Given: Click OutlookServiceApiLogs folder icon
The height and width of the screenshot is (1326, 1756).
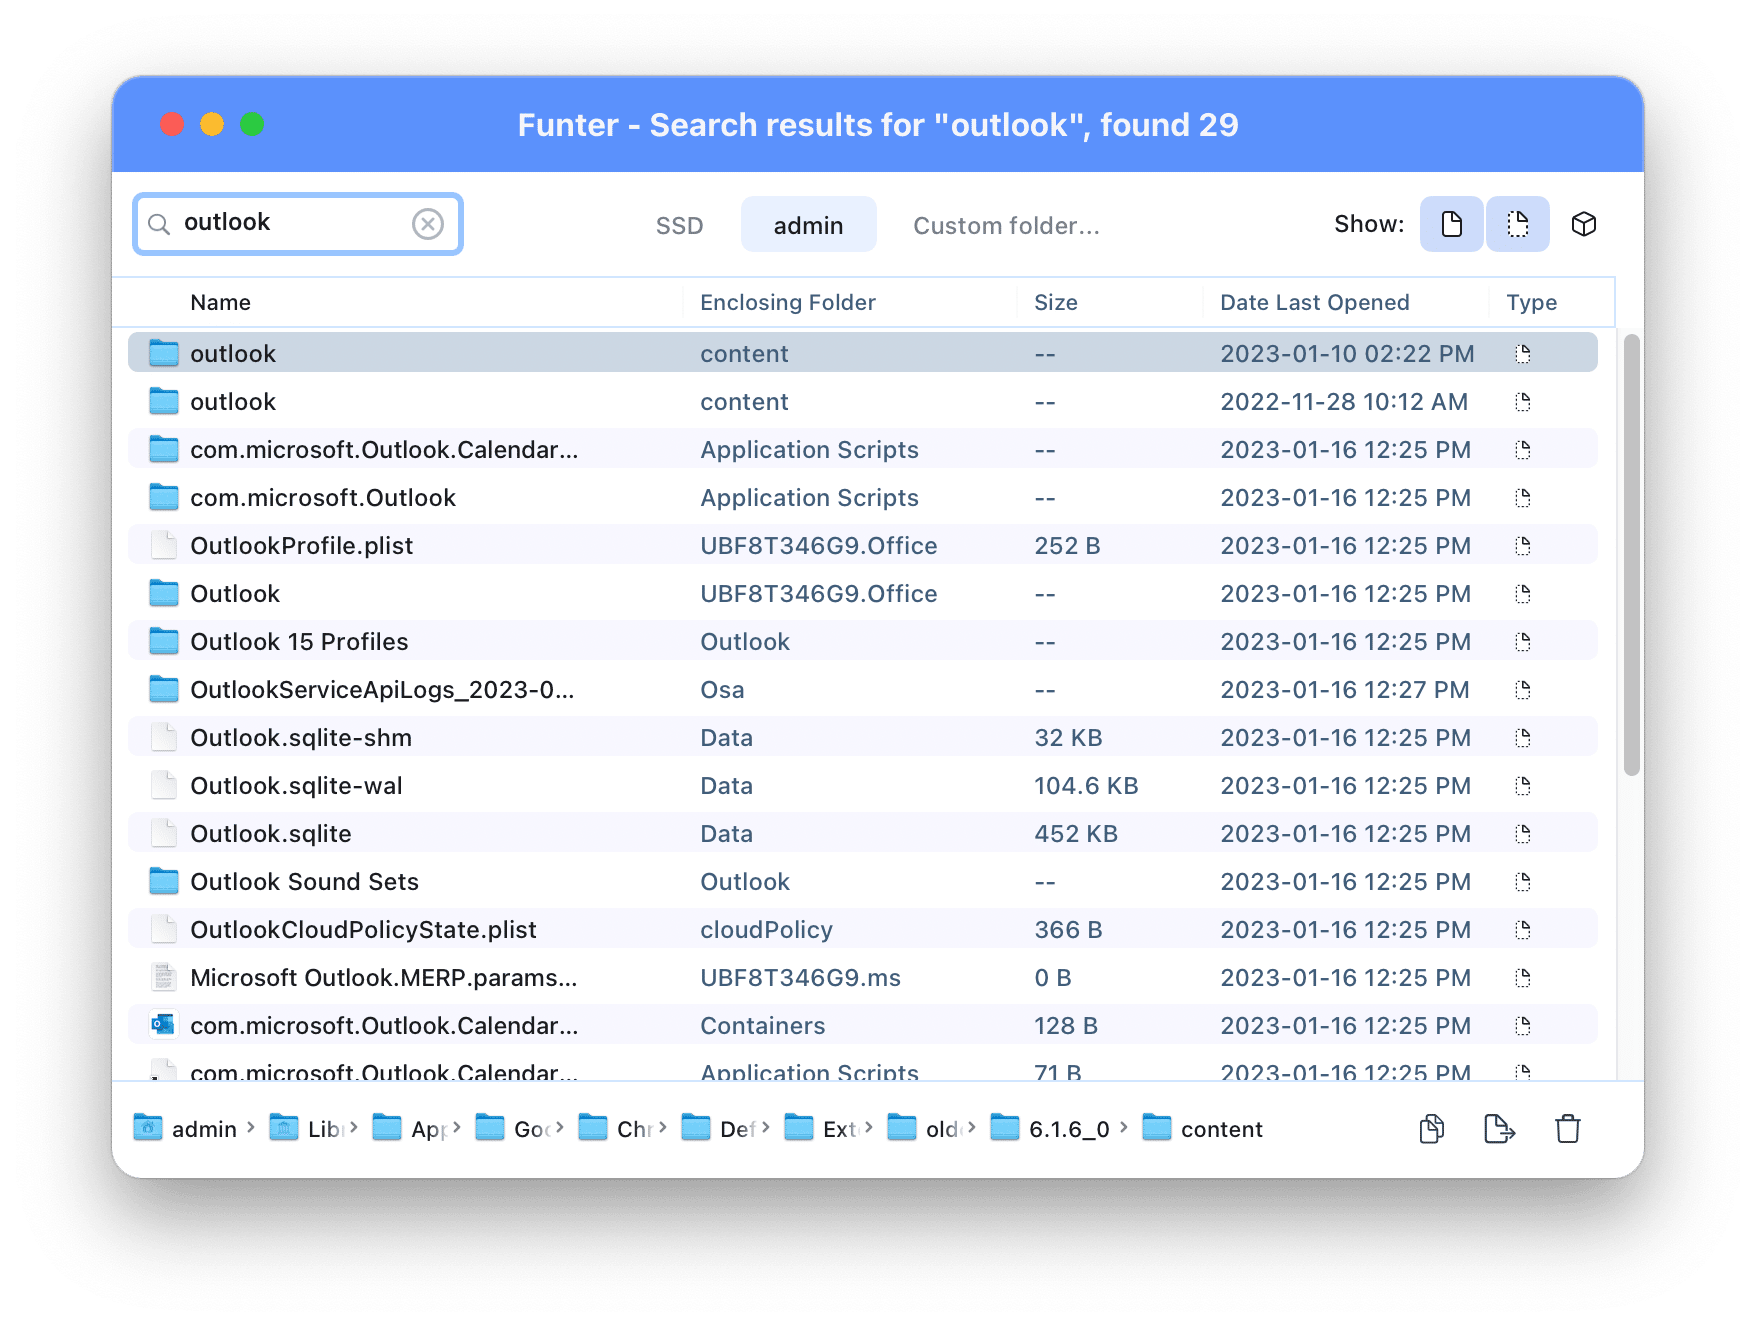Looking at the screenshot, I should [x=164, y=689].
